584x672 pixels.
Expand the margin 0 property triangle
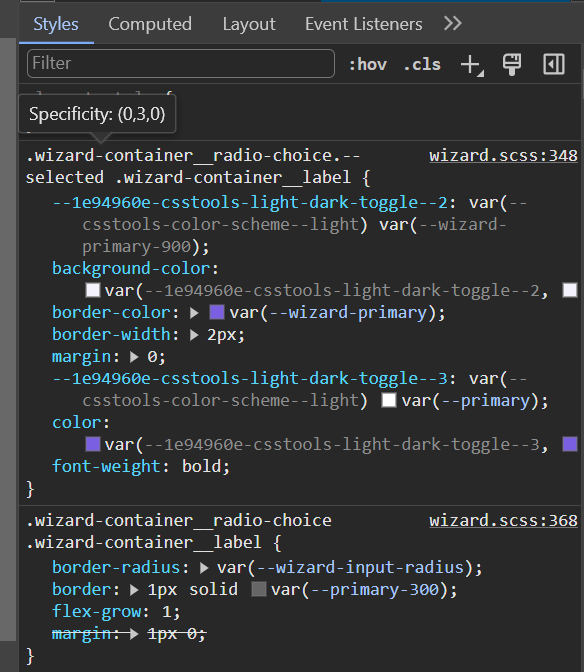134,357
